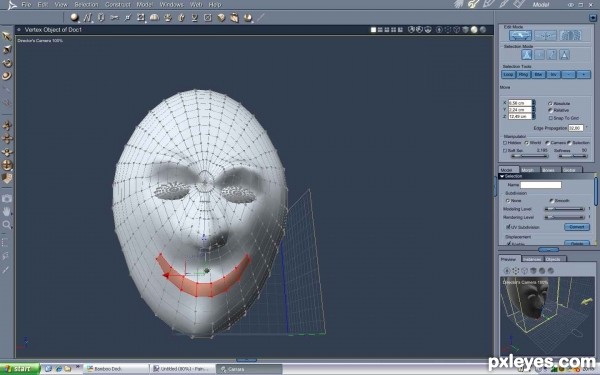Click the preview camera thumbnail

[x=547, y=316]
